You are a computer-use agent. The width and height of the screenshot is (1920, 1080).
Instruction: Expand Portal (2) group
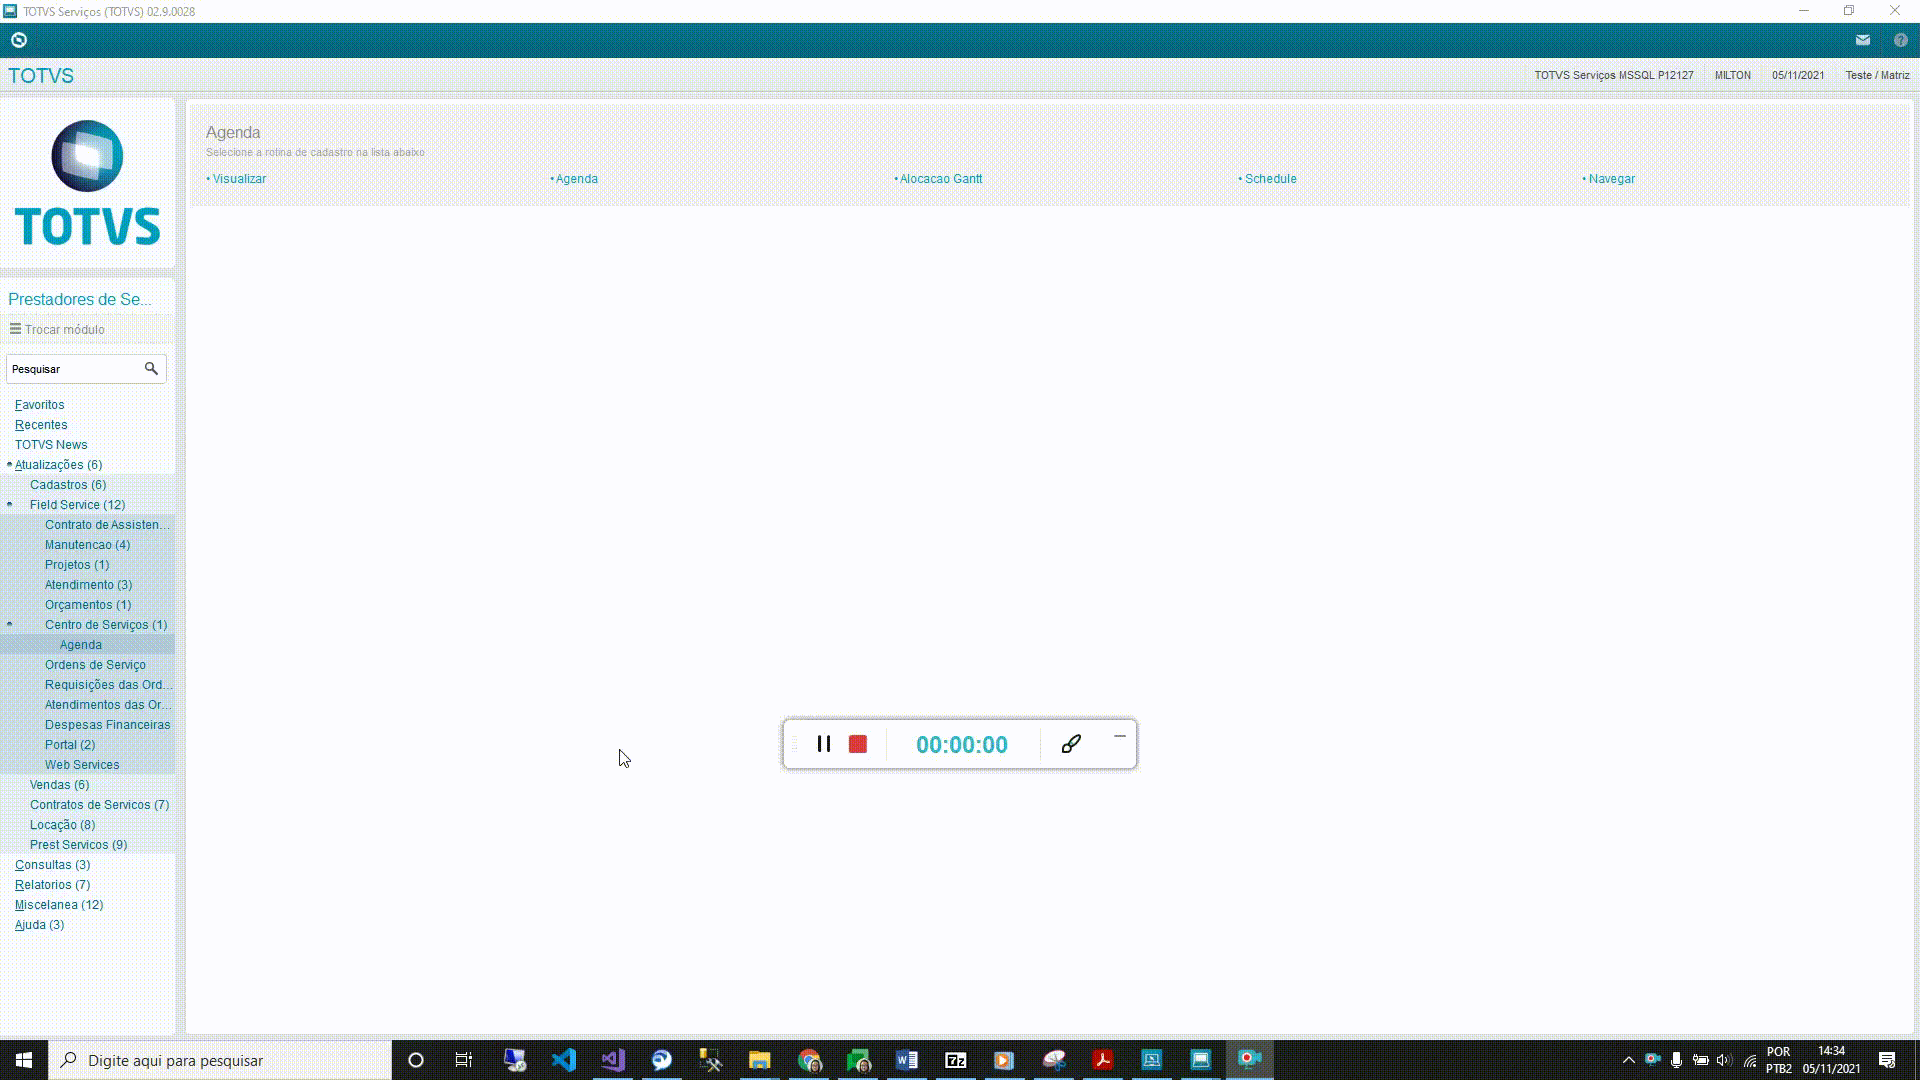[x=70, y=745]
